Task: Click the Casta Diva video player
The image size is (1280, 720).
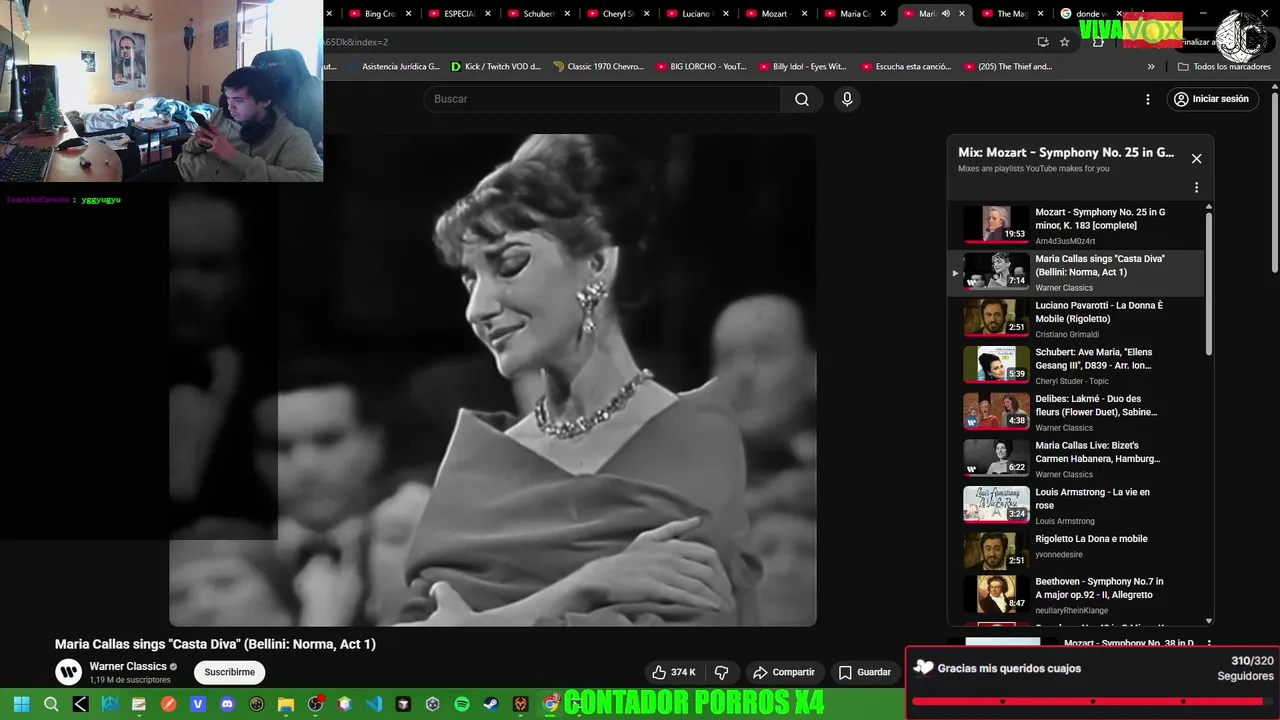Action: (492, 380)
